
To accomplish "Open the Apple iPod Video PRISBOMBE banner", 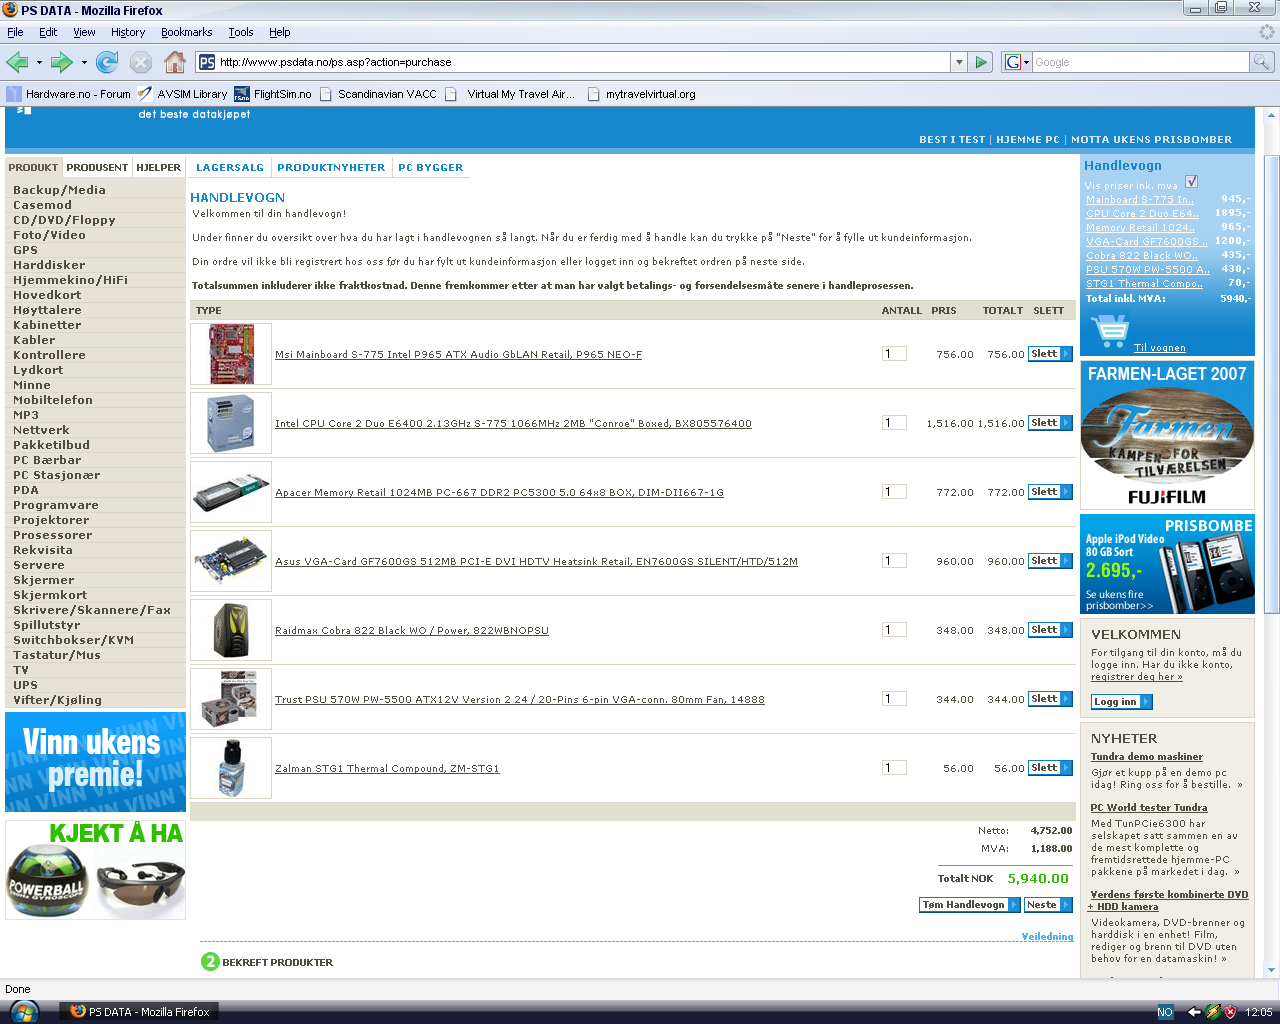I will tap(1167, 564).
